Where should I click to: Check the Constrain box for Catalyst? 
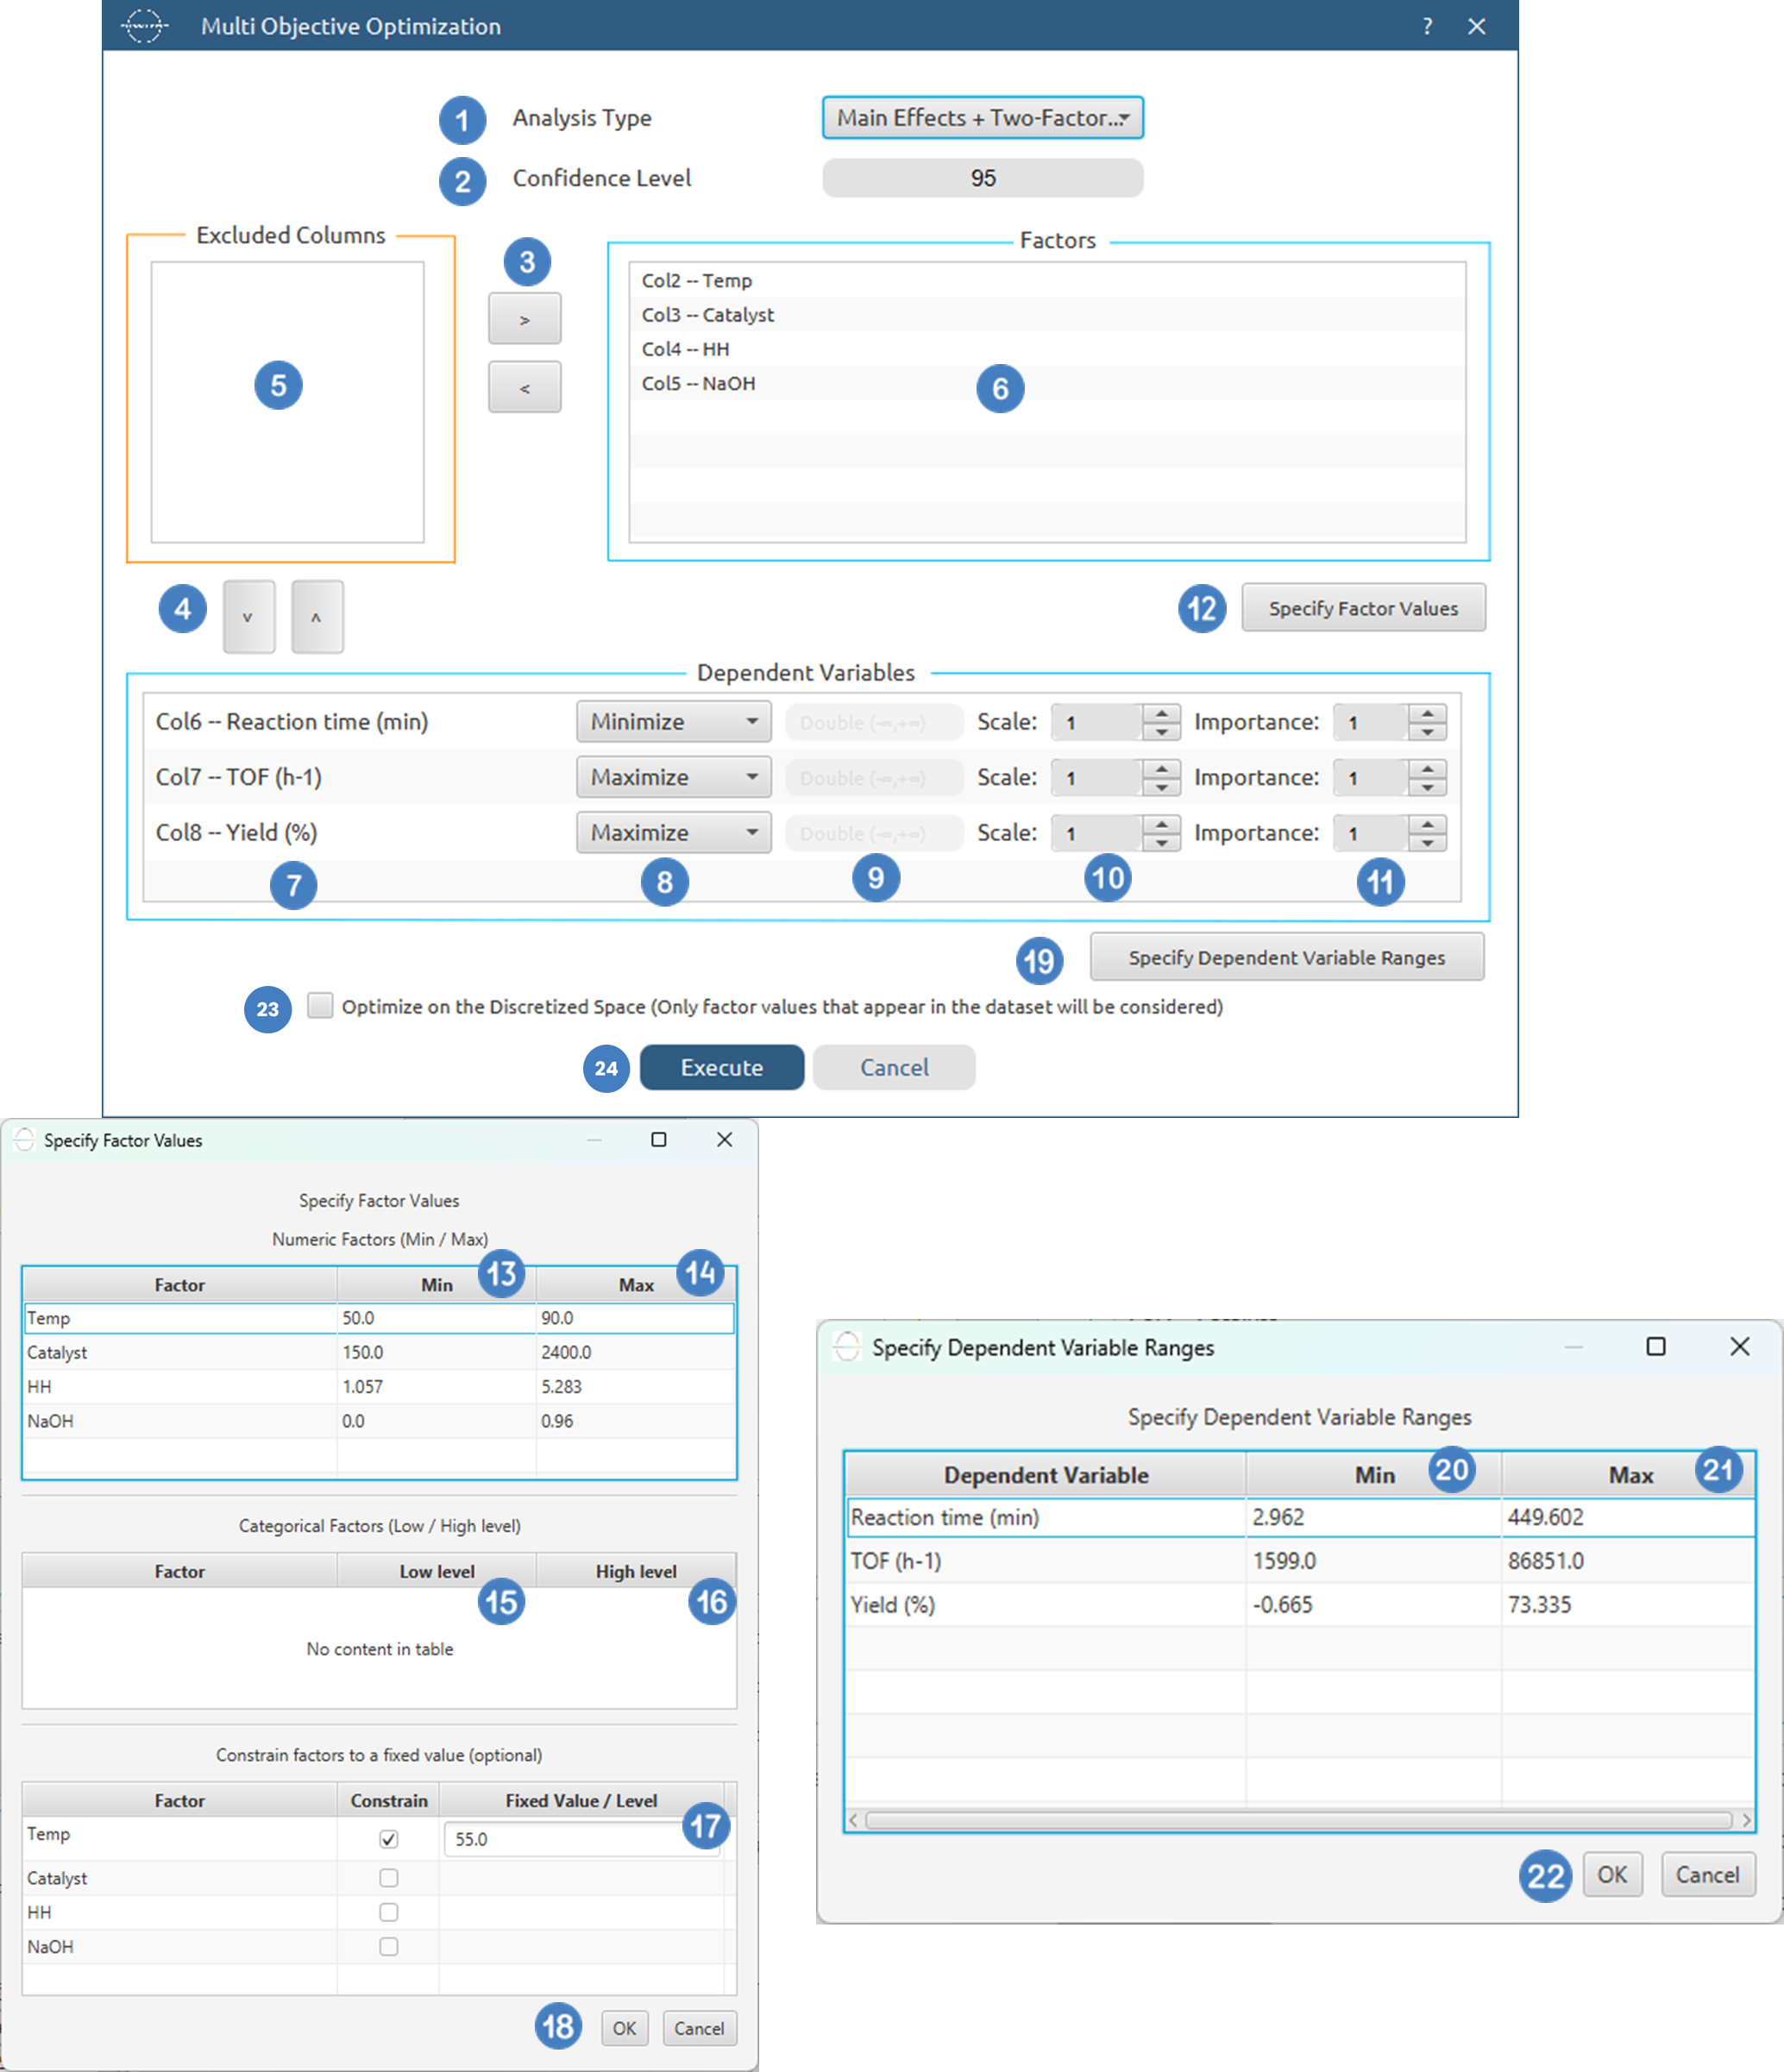[389, 1877]
